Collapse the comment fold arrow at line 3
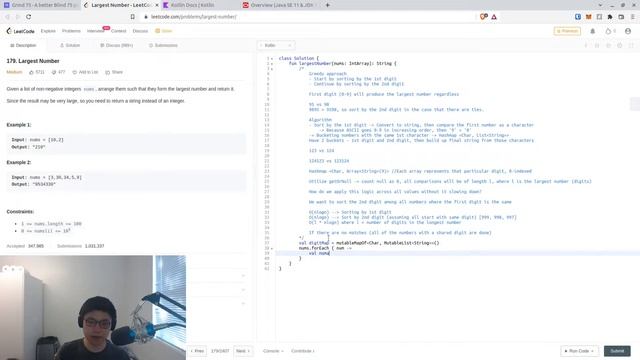640x360 pixels. tap(272, 69)
